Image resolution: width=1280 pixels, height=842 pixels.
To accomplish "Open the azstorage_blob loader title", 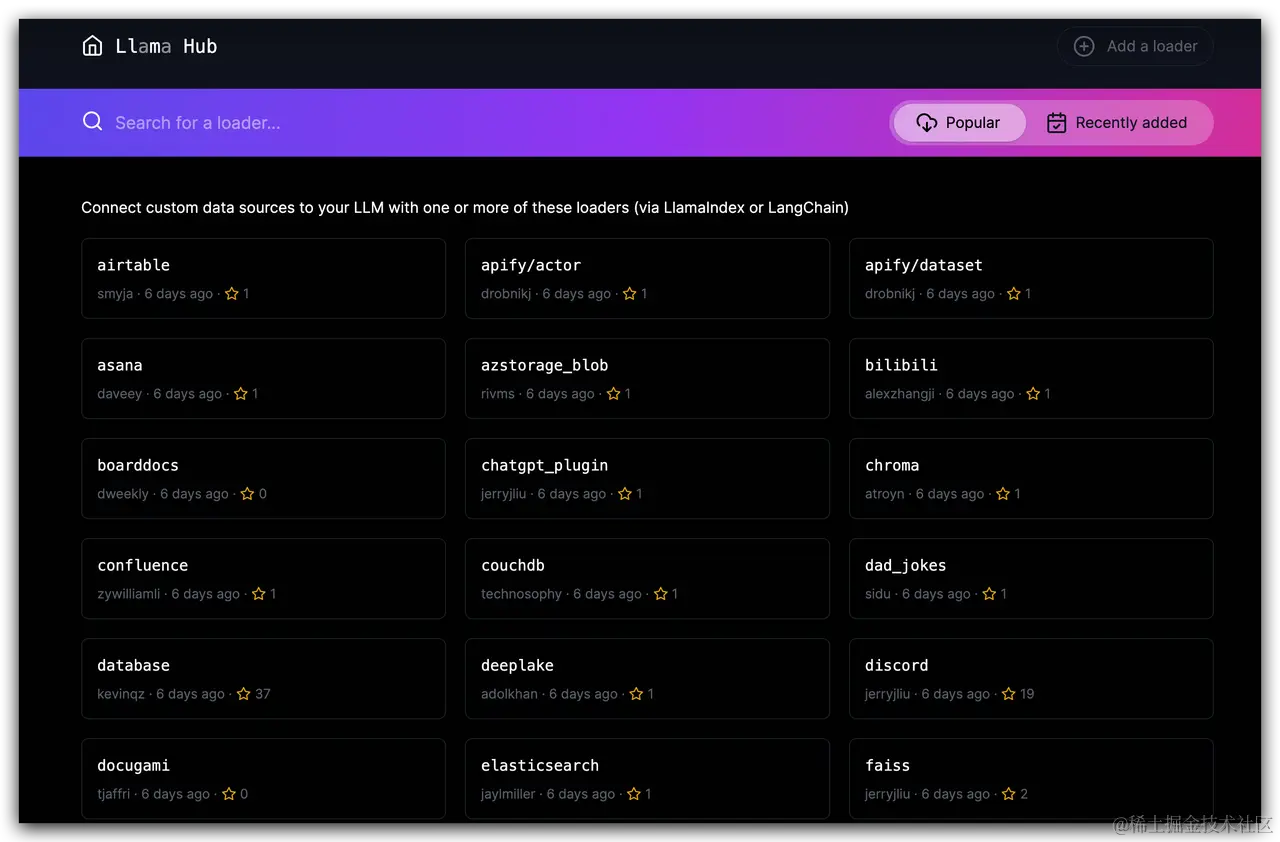I will click(545, 366).
